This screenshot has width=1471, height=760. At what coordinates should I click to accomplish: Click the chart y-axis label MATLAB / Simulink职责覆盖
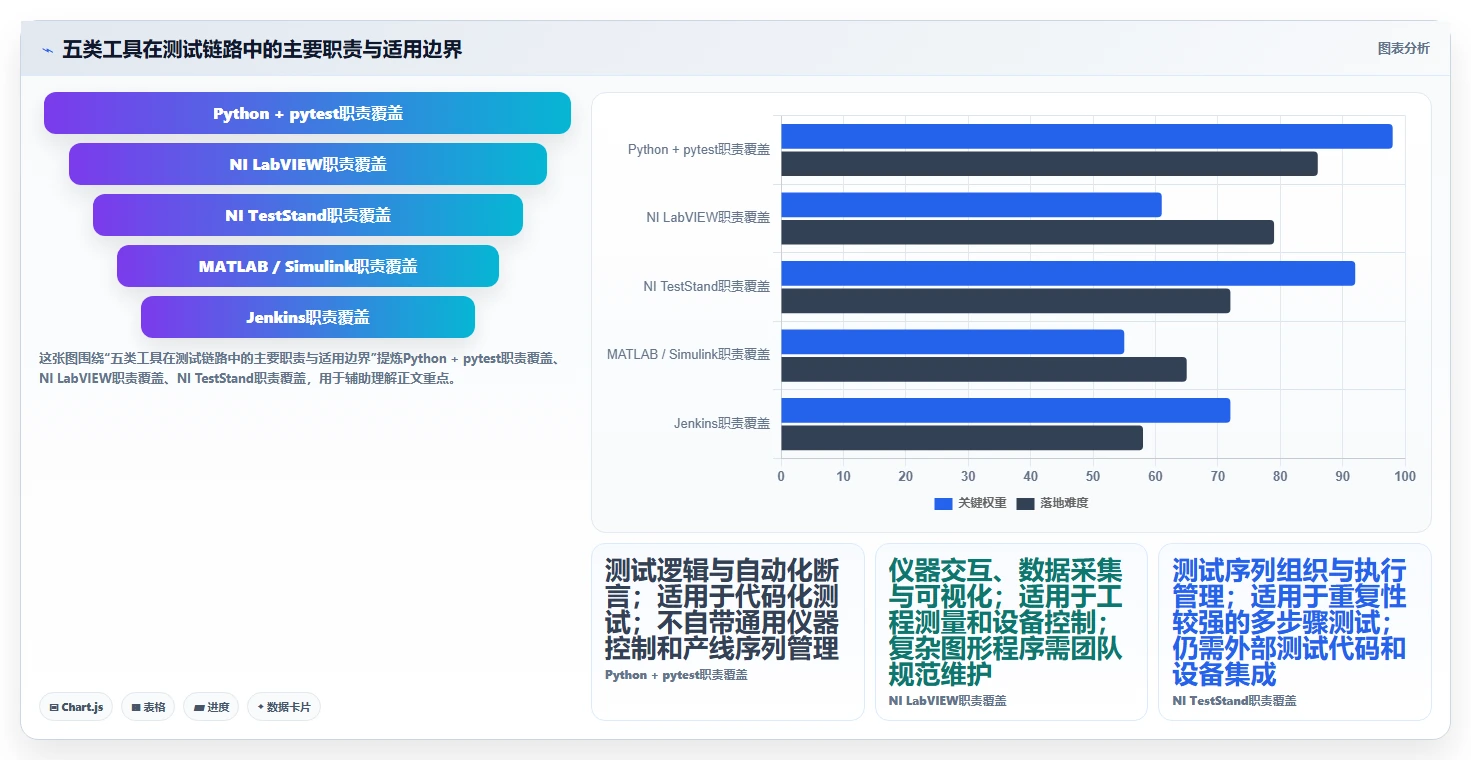pos(689,354)
